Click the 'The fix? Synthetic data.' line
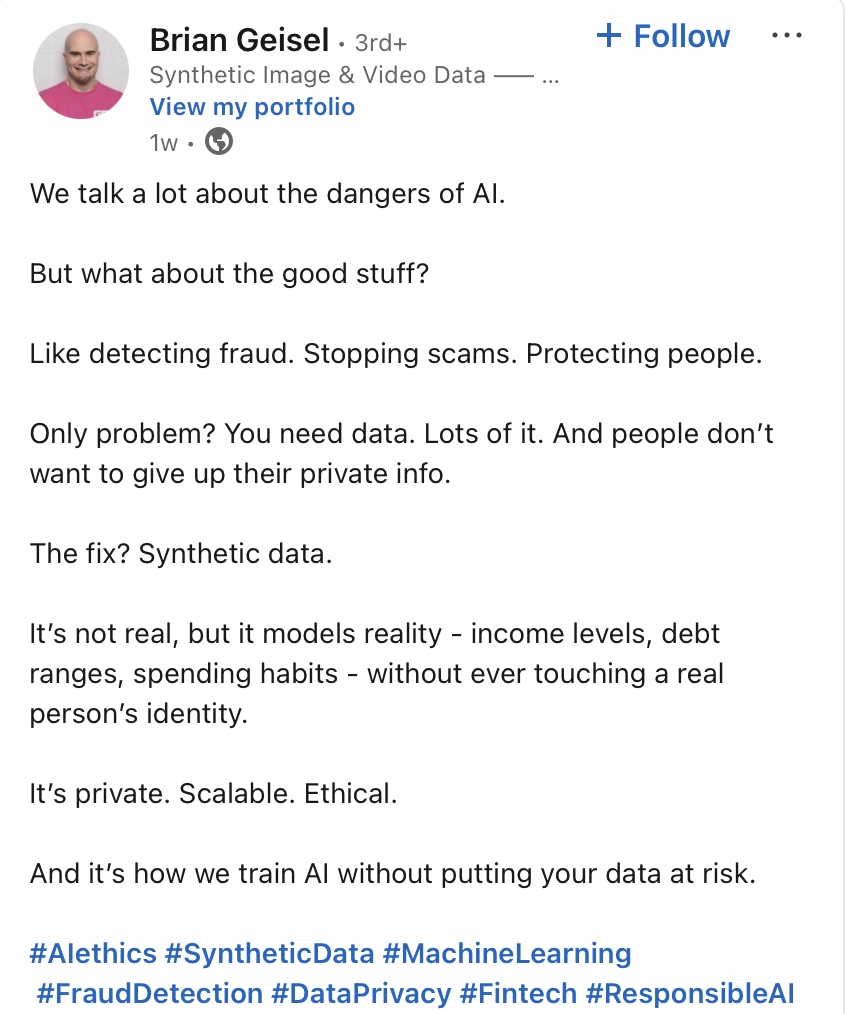Viewport: 846px width, 1014px height. (x=181, y=554)
